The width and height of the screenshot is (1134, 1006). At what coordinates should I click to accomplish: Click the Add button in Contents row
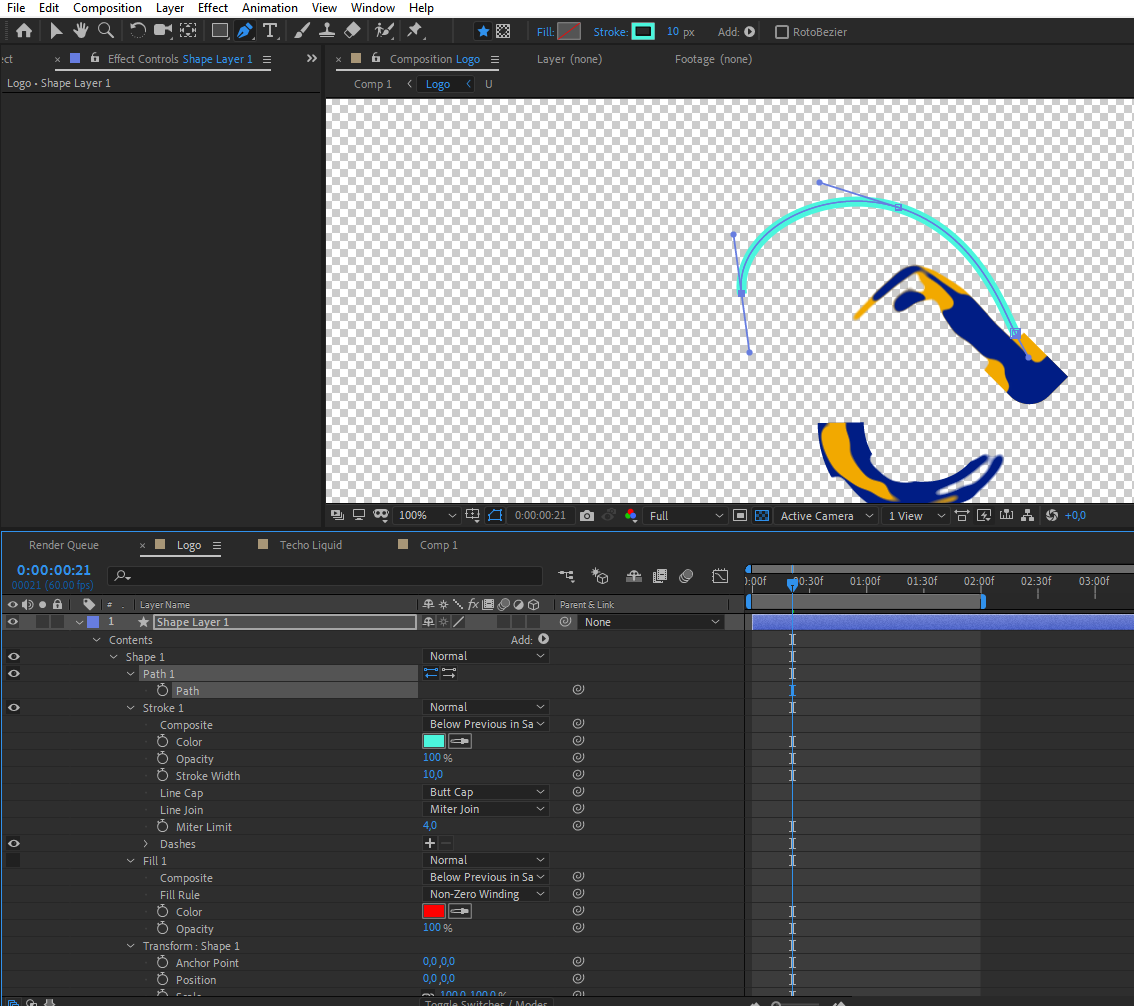543,639
